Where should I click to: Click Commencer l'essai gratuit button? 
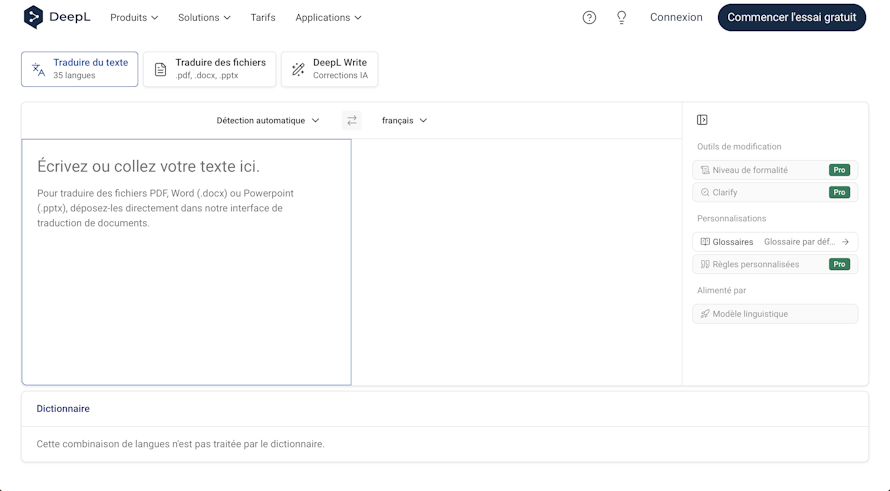click(x=792, y=18)
